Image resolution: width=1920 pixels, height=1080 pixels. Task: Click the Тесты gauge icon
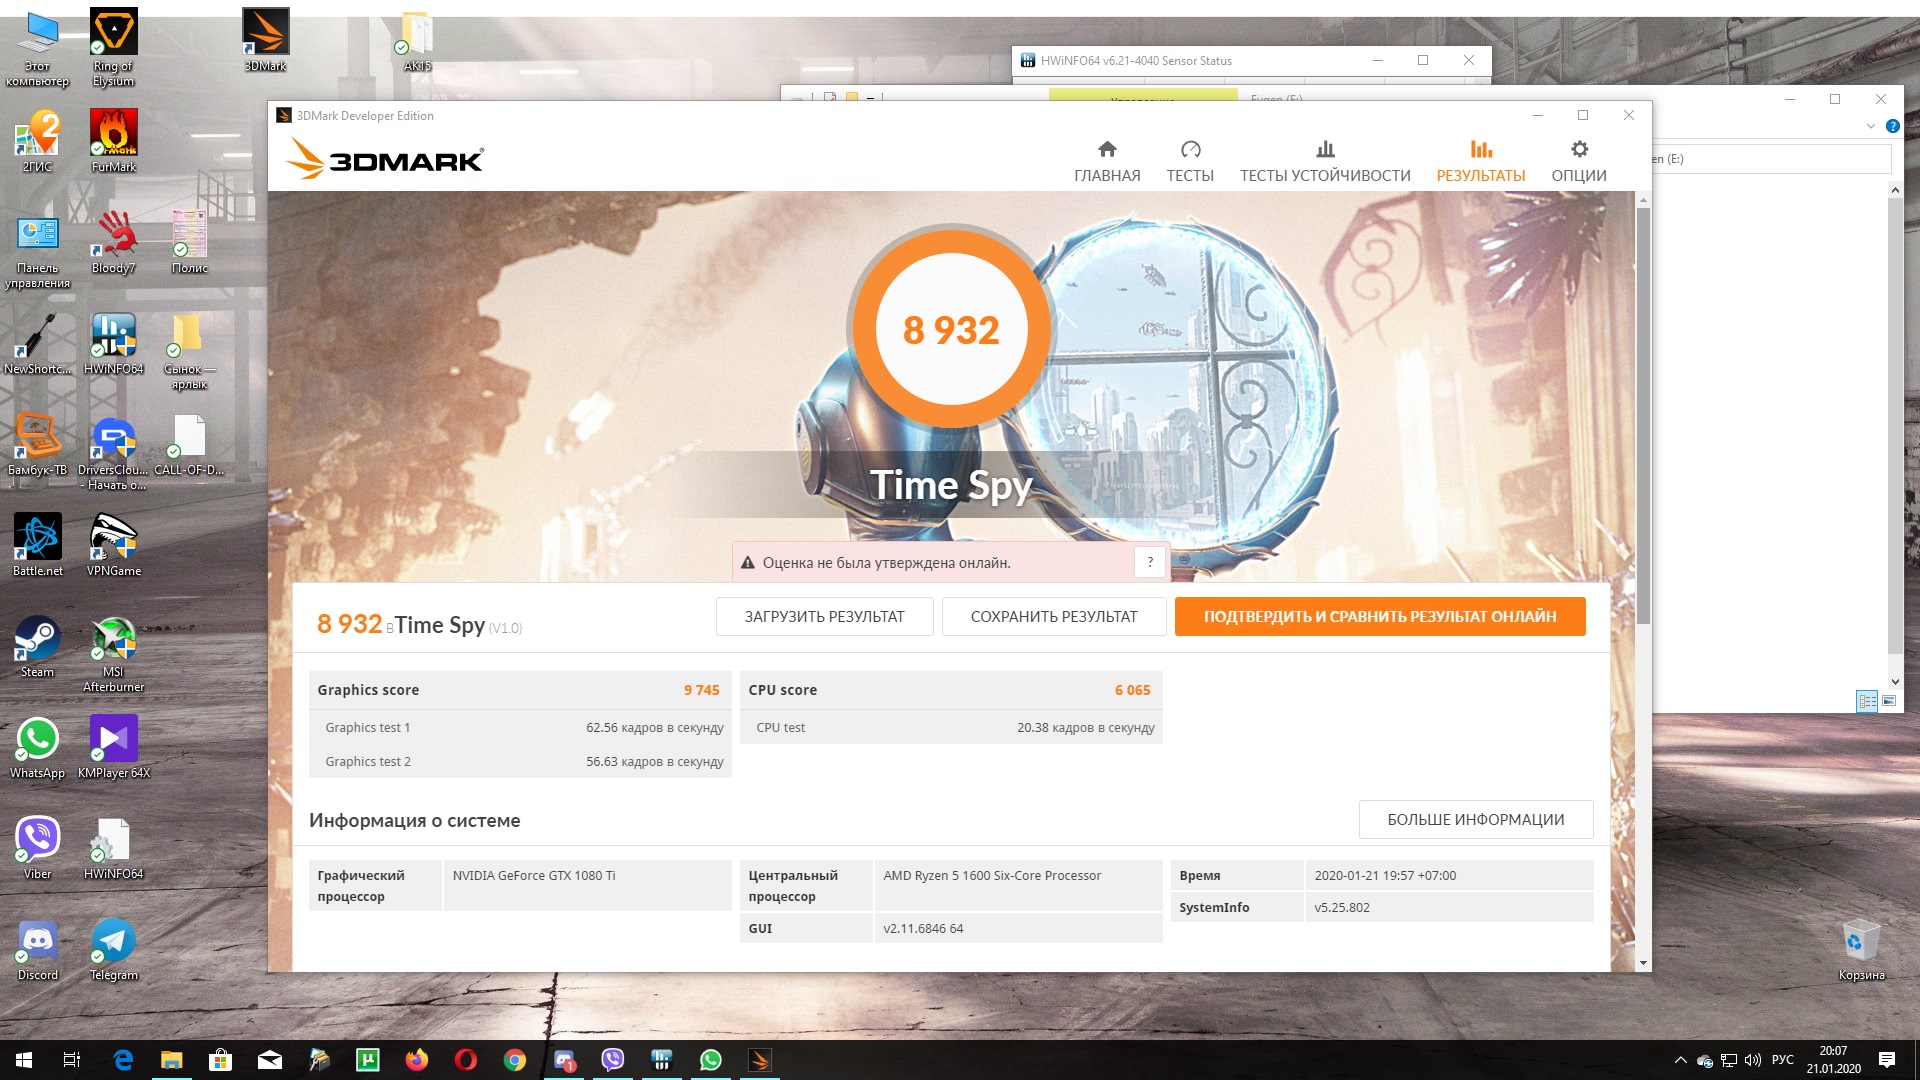1190,150
